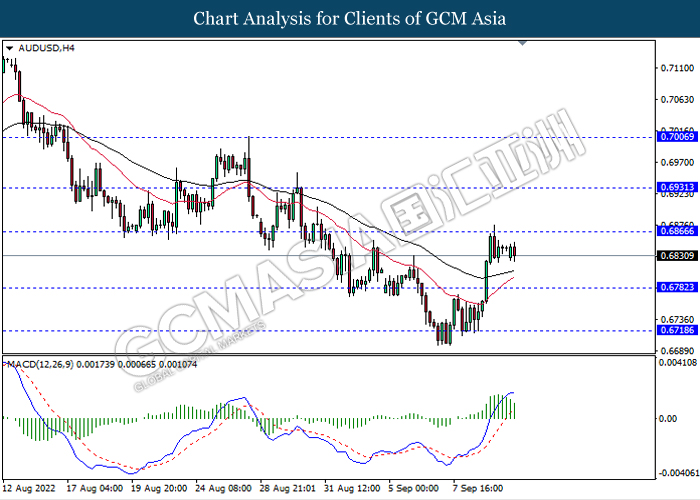Click the 0.69700 price axis value
This screenshot has height=500, width=700.
(x=677, y=162)
